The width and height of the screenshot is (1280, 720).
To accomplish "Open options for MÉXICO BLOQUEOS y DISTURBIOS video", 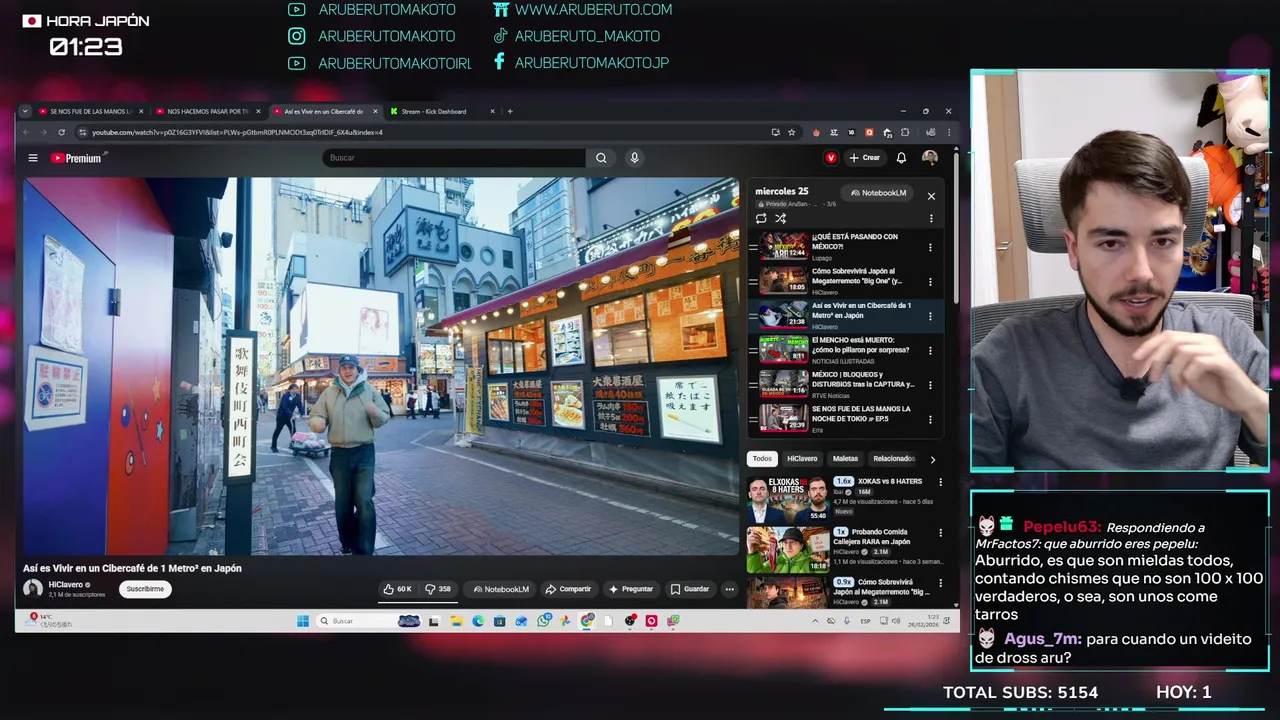I will [930, 385].
